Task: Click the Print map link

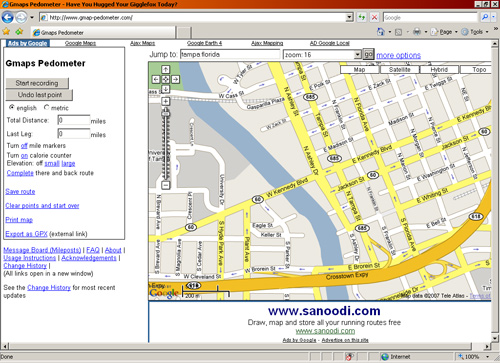Action: click(x=19, y=220)
